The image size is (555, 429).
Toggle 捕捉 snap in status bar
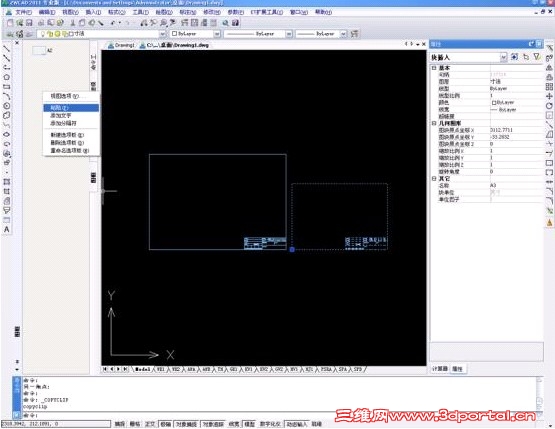pos(120,424)
